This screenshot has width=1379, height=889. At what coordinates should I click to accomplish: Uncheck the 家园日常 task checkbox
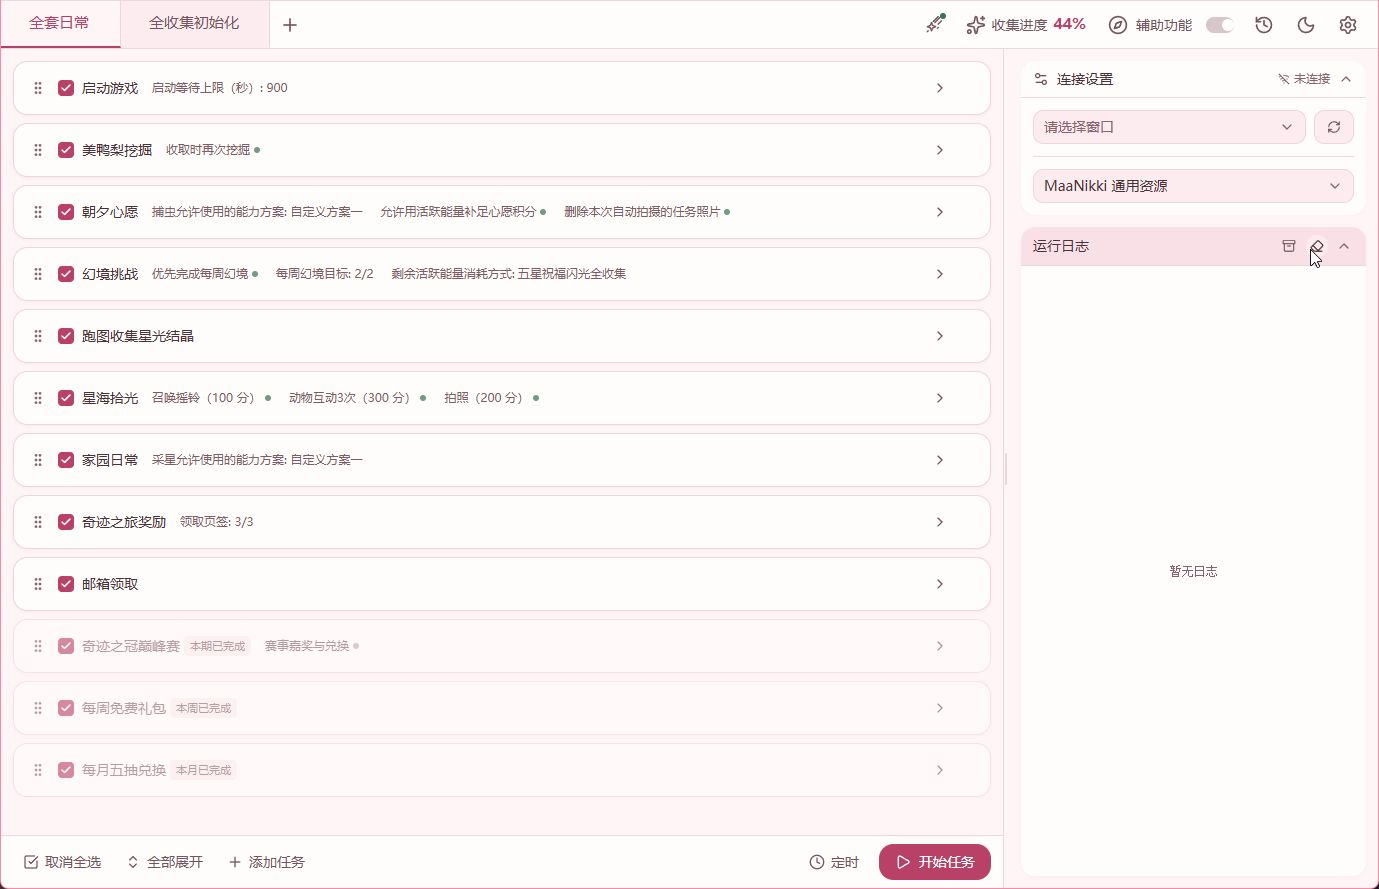(x=66, y=460)
